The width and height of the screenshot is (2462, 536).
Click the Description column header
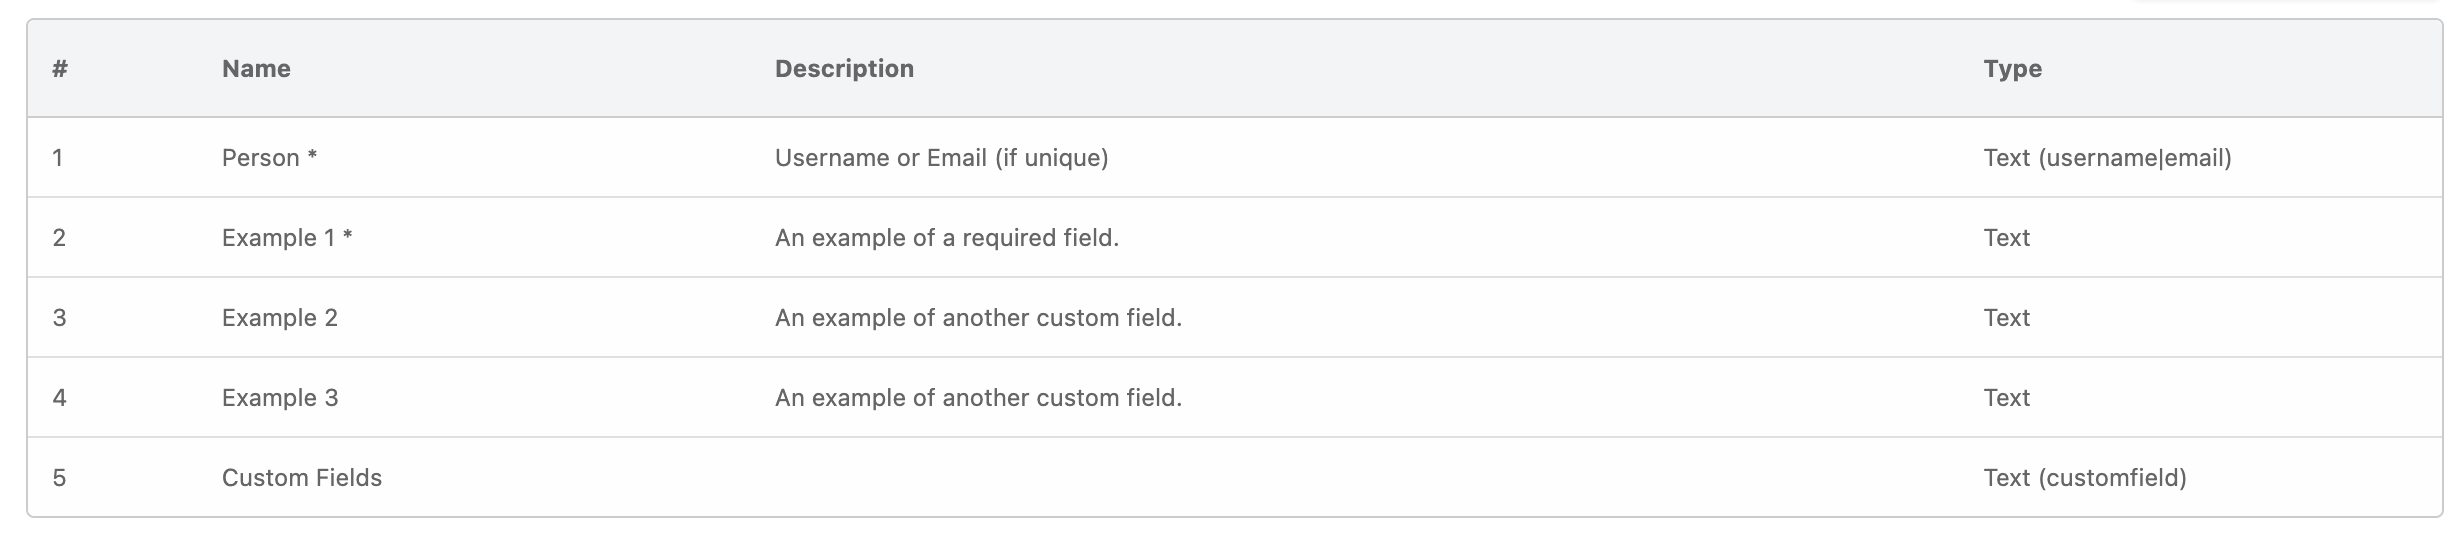(844, 69)
